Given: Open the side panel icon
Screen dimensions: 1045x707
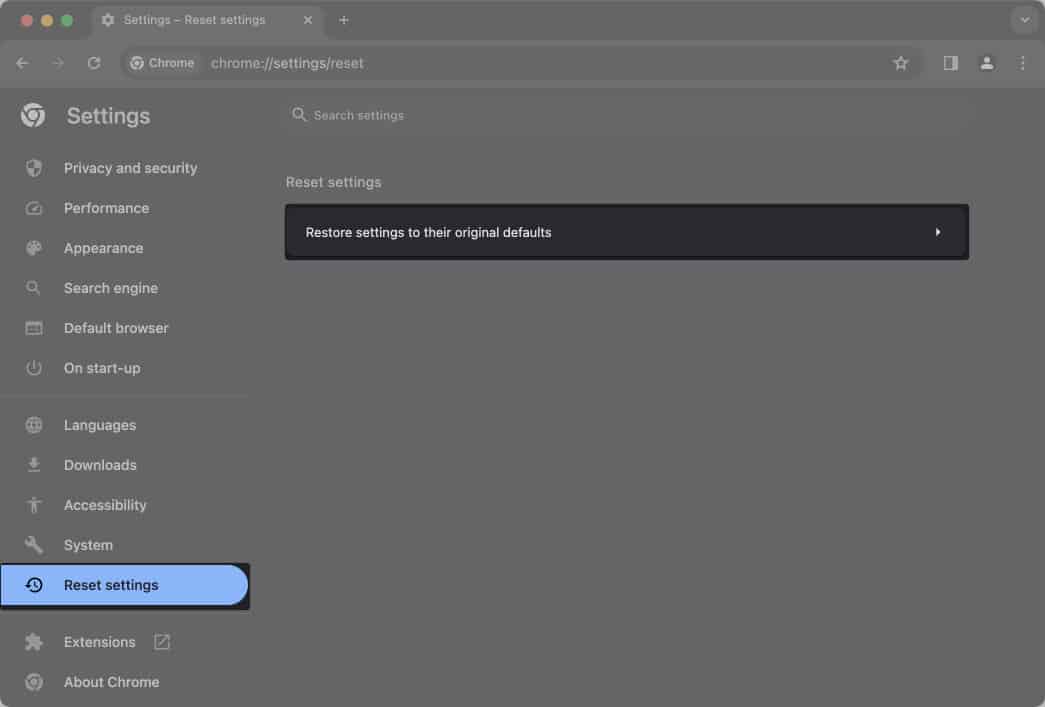Looking at the screenshot, I should (x=950, y=63).
